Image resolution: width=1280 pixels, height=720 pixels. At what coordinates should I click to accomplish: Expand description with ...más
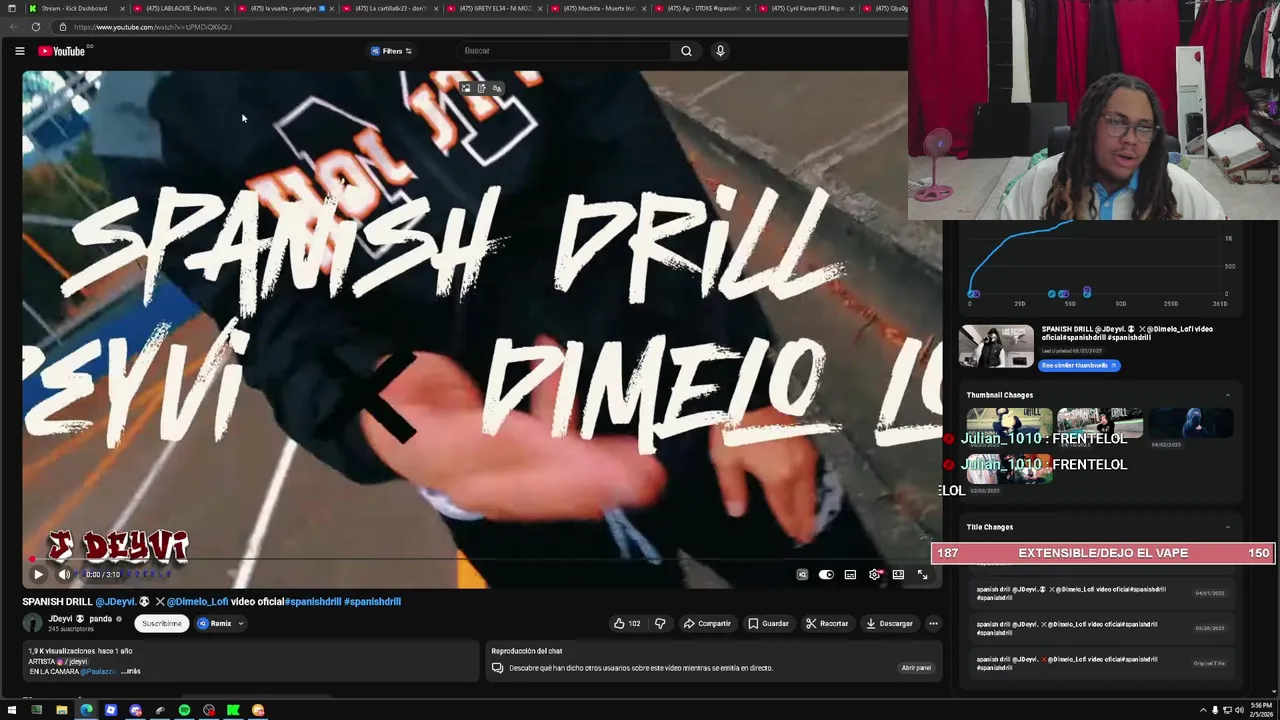click(131, 672)
